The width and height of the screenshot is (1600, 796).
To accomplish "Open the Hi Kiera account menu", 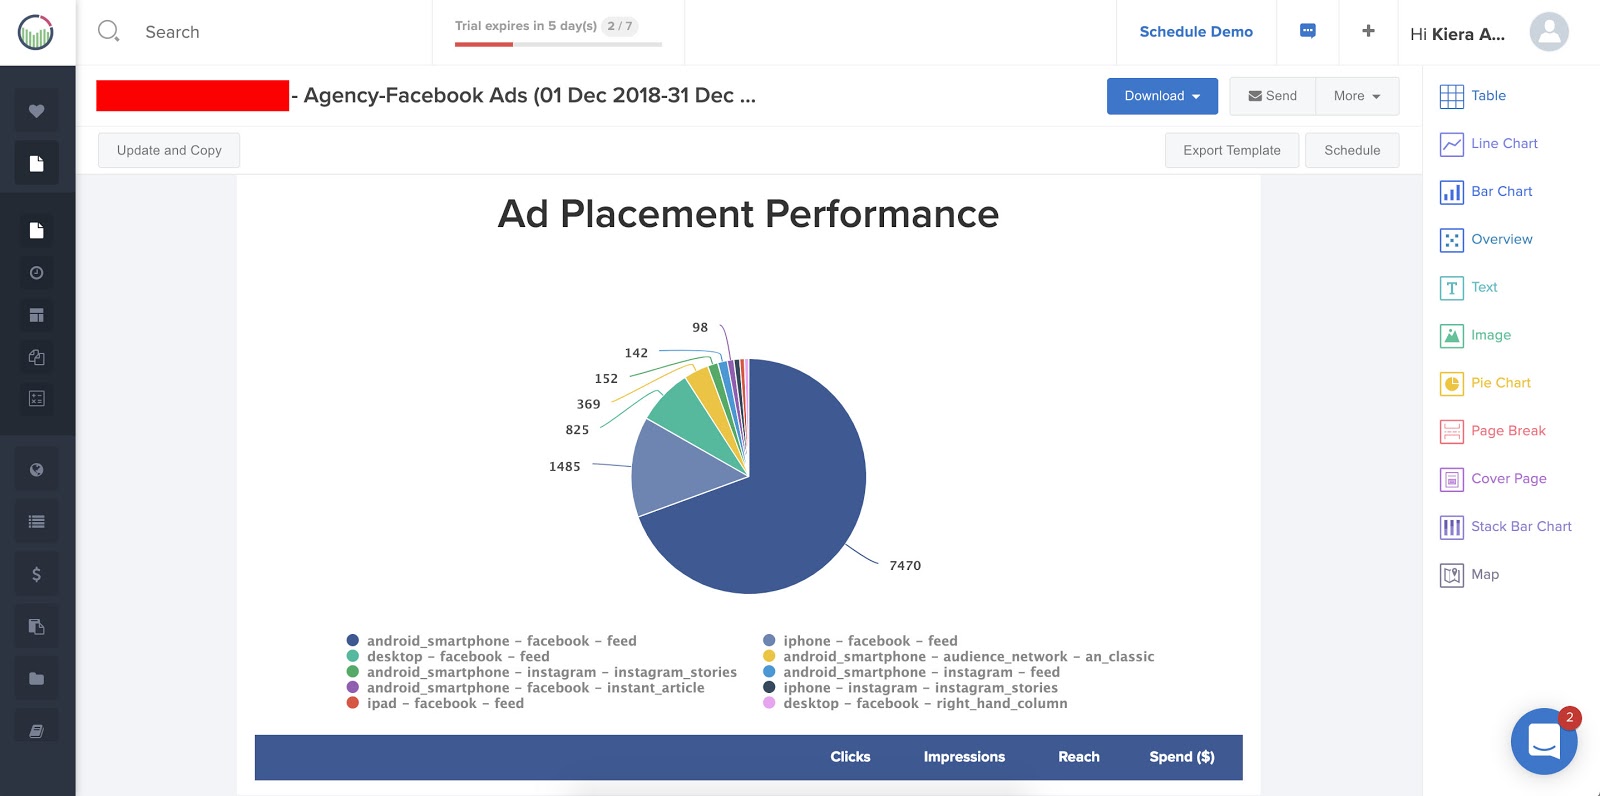I will (x=1457, y=34).
